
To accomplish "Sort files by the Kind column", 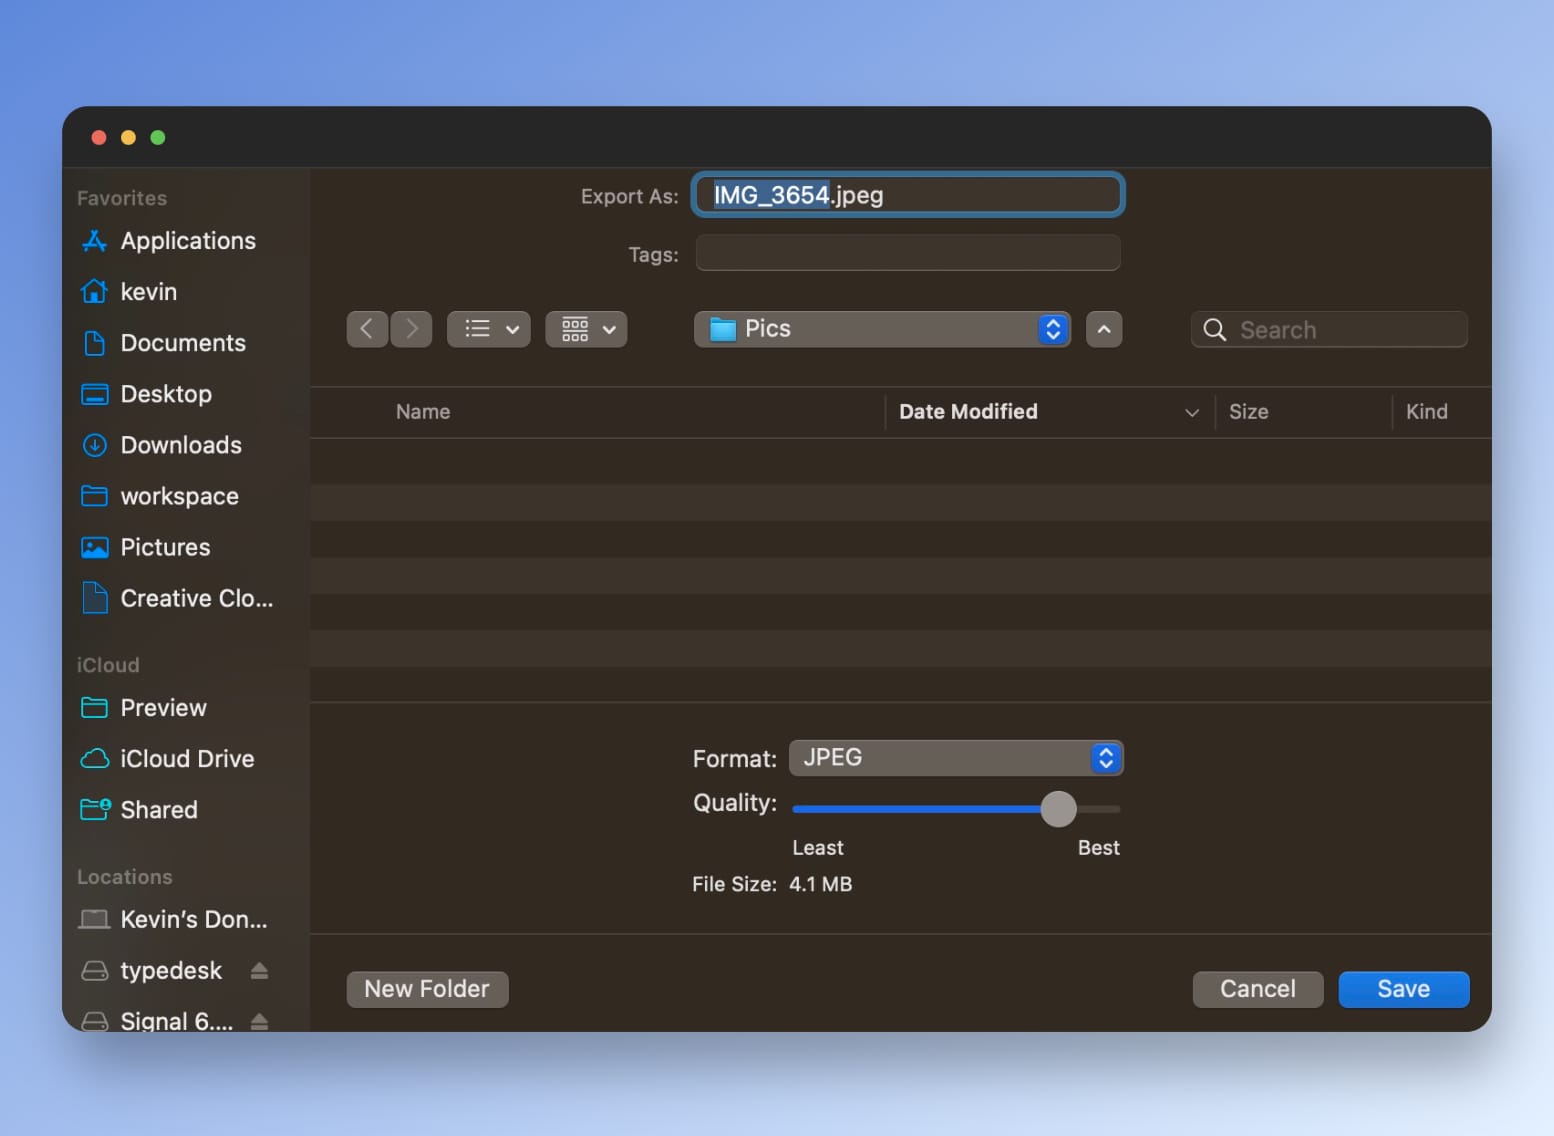I will pyautogui.click(x=1427, y=412).
